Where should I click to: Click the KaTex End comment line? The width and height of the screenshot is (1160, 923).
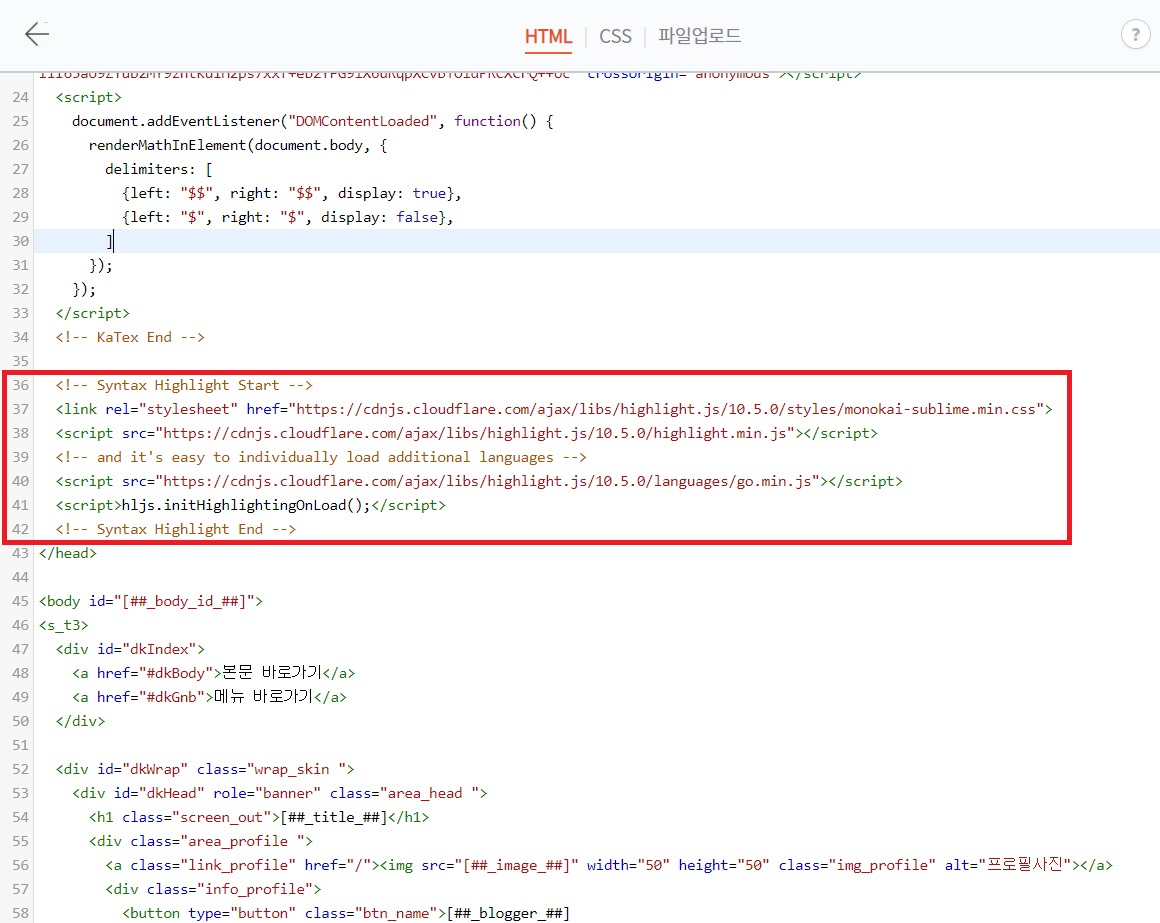pyautogui.click(x=129, y=337)
